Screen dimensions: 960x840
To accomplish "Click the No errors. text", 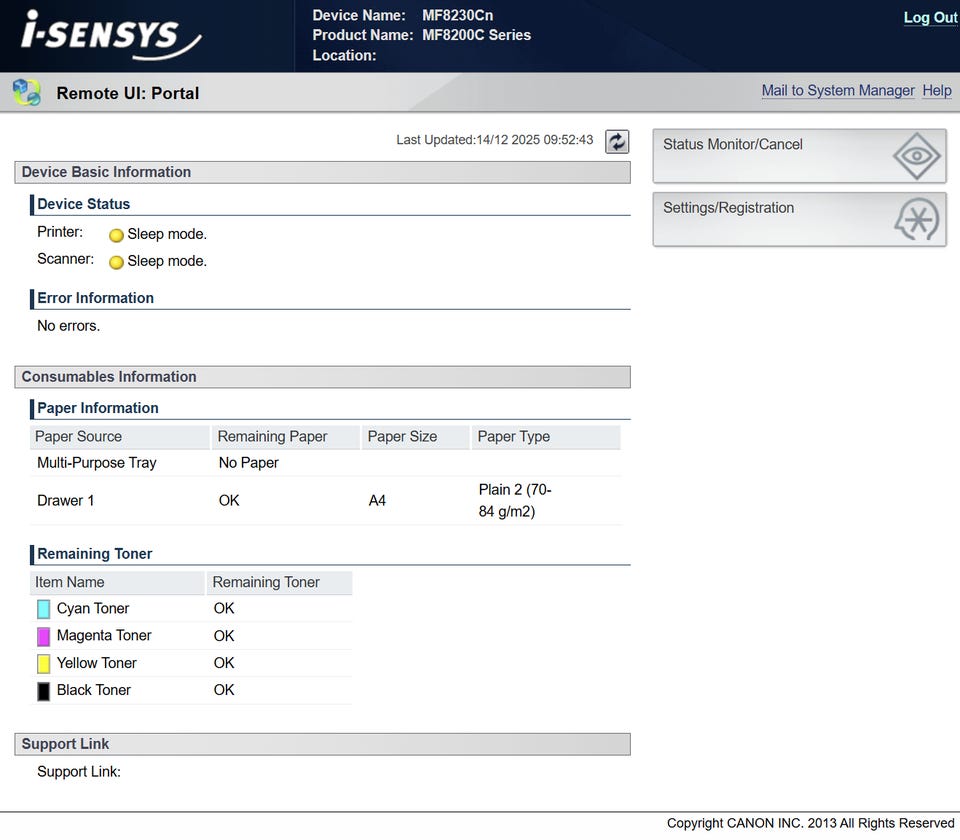I will click(x=69, y=326).
